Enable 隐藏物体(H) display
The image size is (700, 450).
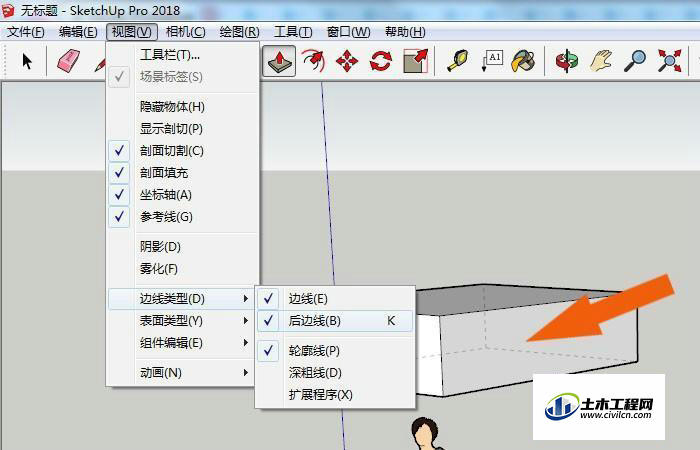tap(183, 107)
